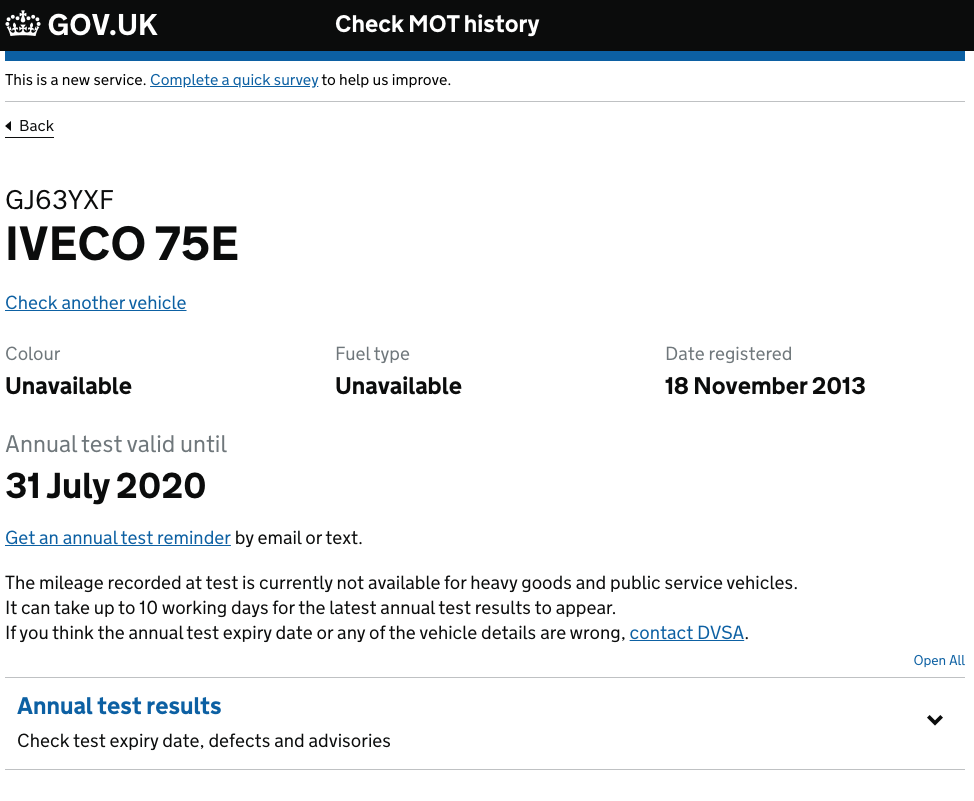The image size is (974, 801).
Task: Click the GOV.UK crown logo icon
Action: tap(23, 24)
